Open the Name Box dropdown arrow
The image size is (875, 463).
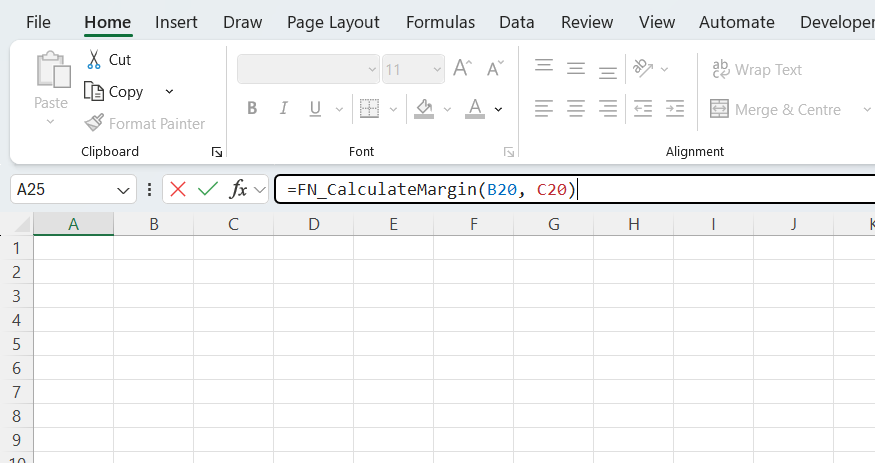pos(123,190)
